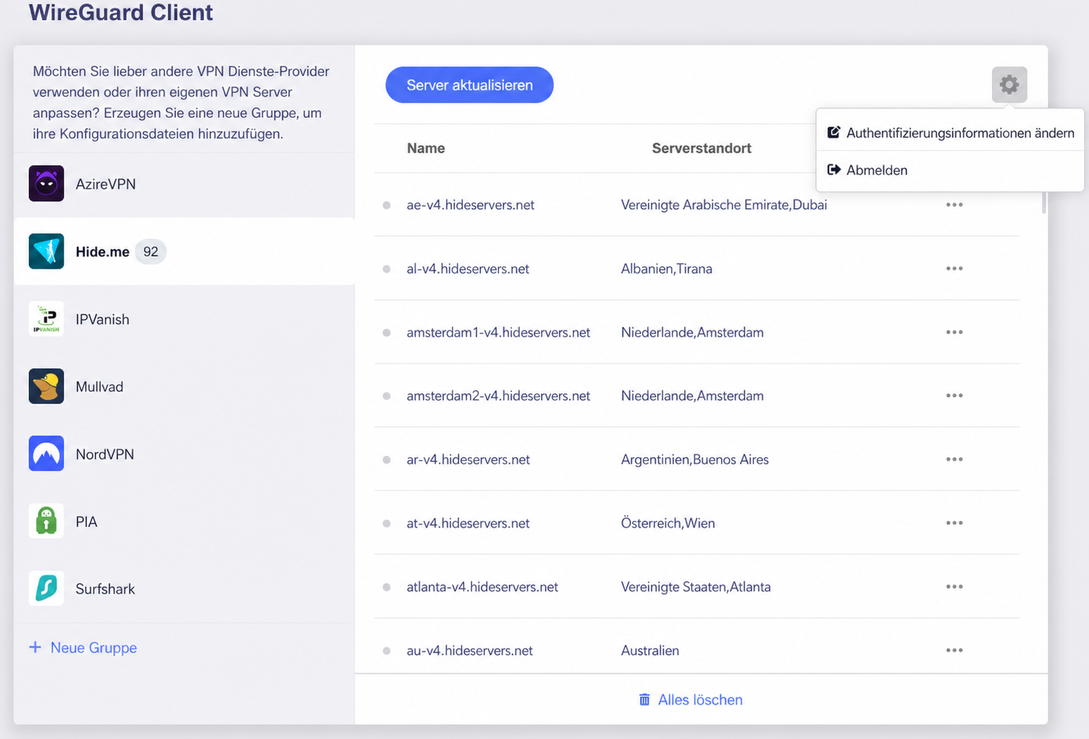
Task: Click status dot of amsterdam2-v4.hideservers.net
Action: [387, 396]
